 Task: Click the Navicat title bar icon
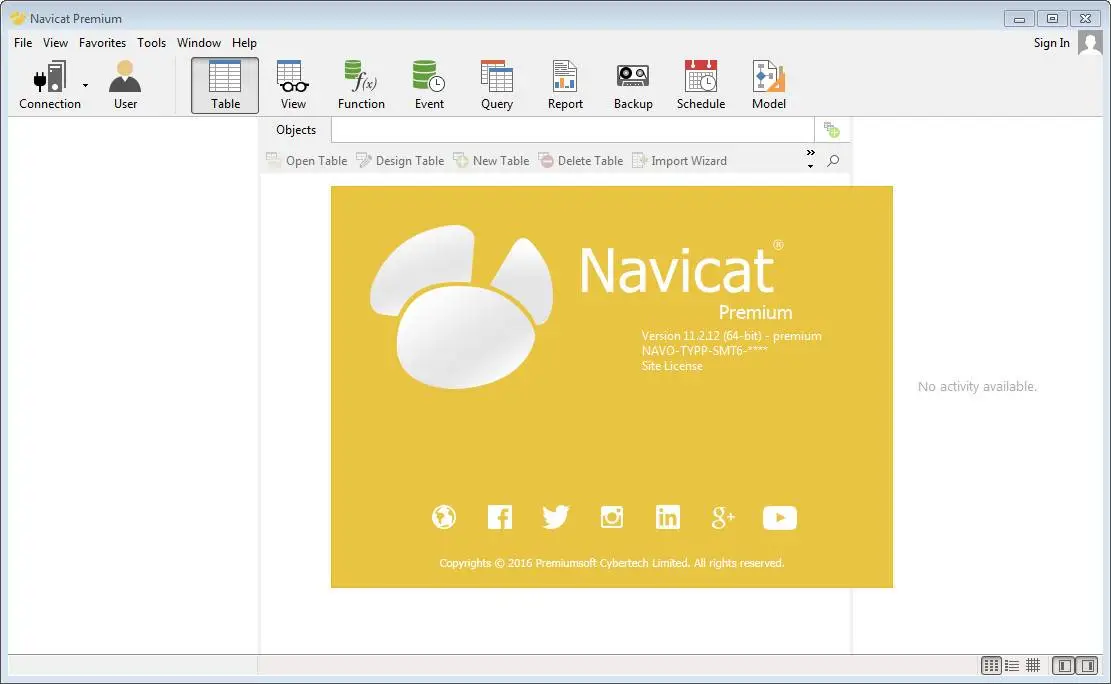(x=18, y=18)
